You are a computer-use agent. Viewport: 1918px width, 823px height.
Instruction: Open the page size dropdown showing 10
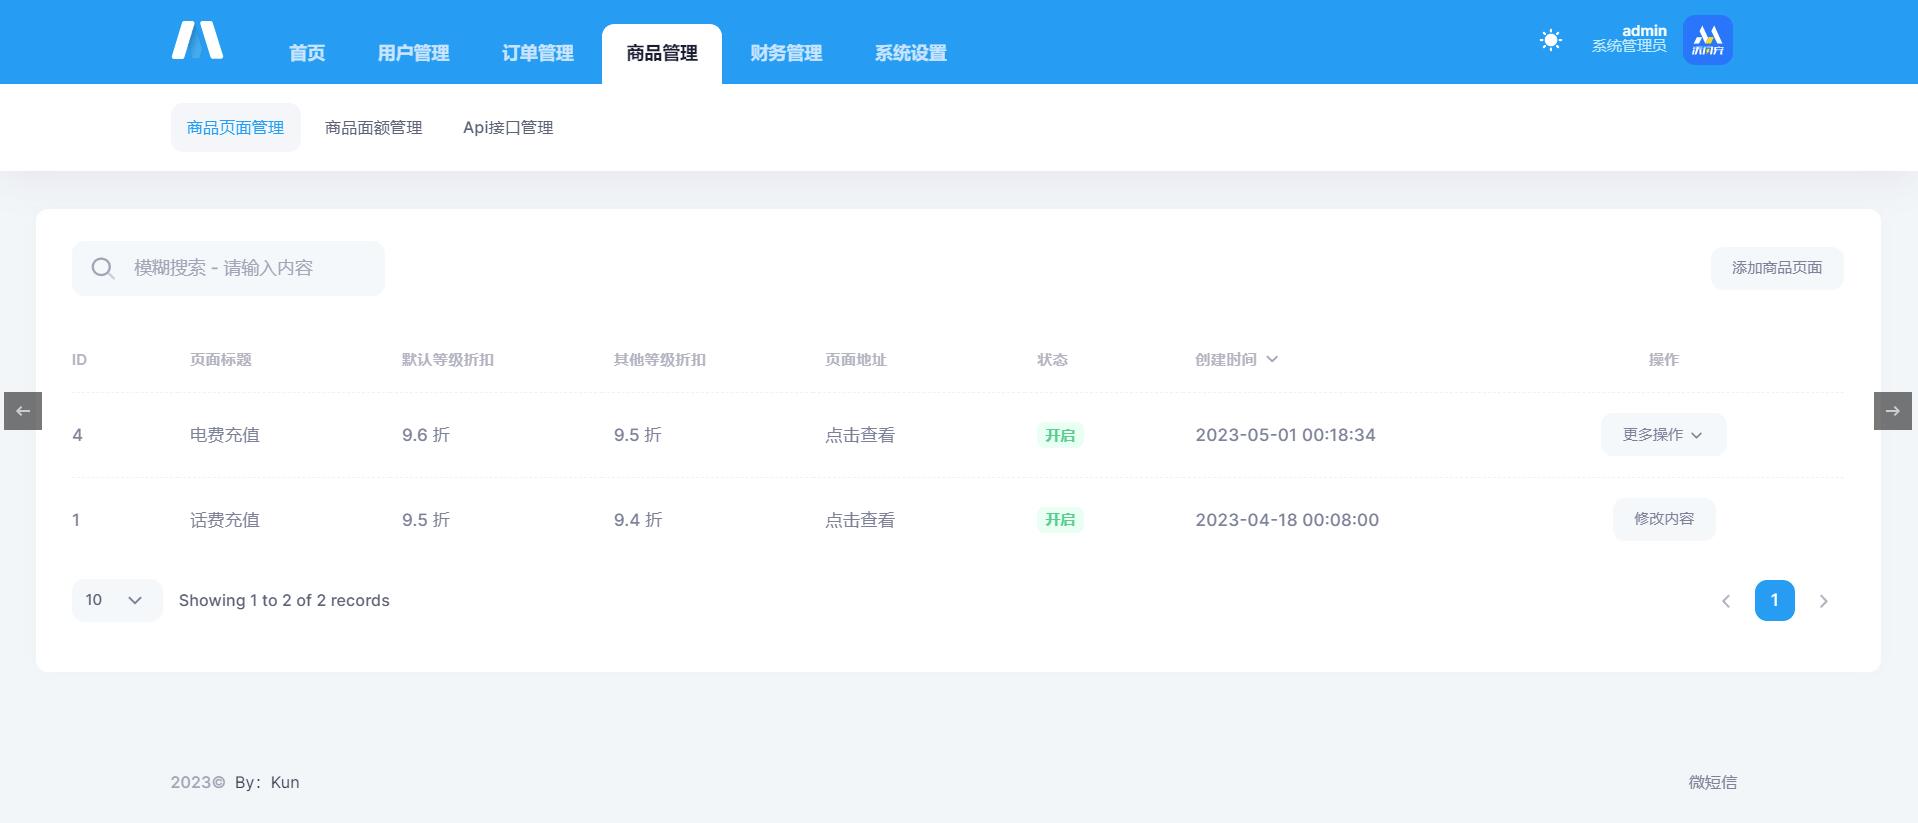pyautogui.click(x=116, y=600)
